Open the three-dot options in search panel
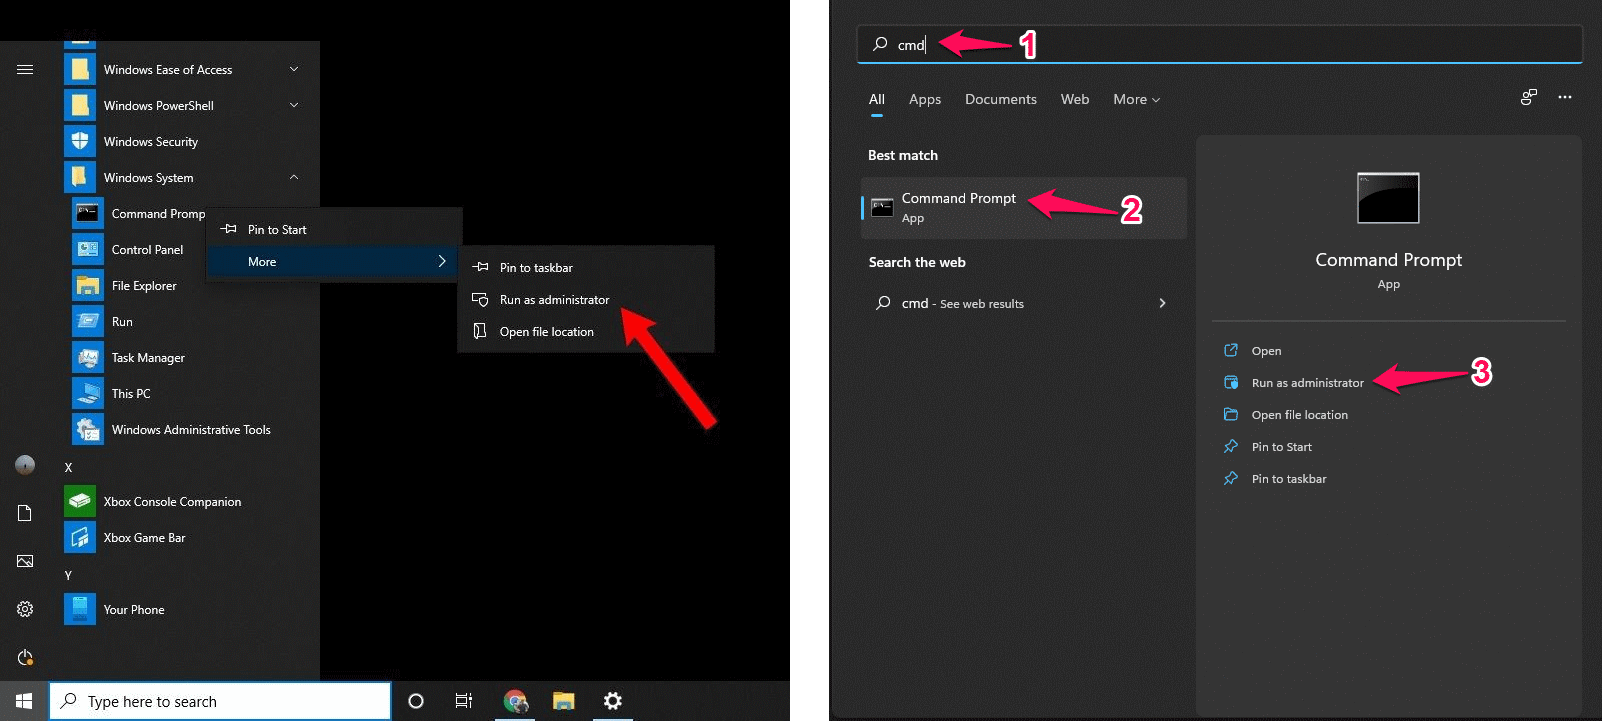 click(1565, 98)
